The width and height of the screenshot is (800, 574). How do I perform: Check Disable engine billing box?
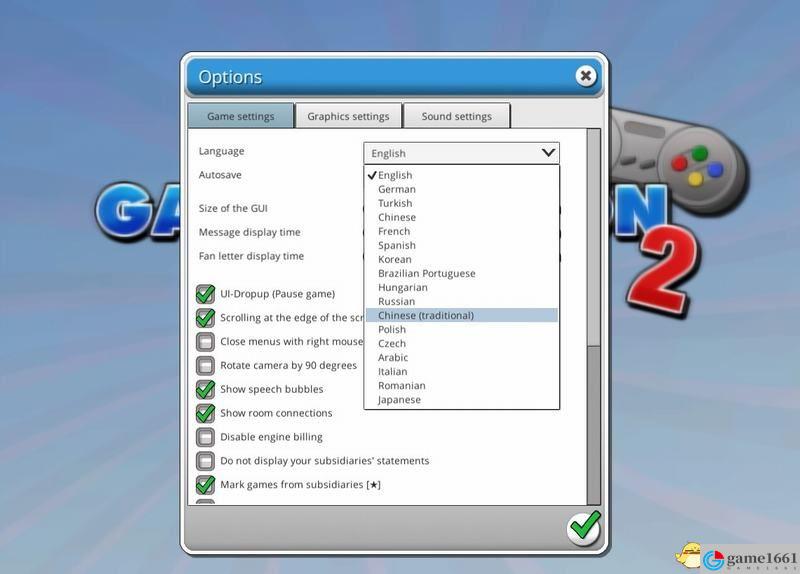[x=205, y=437]
